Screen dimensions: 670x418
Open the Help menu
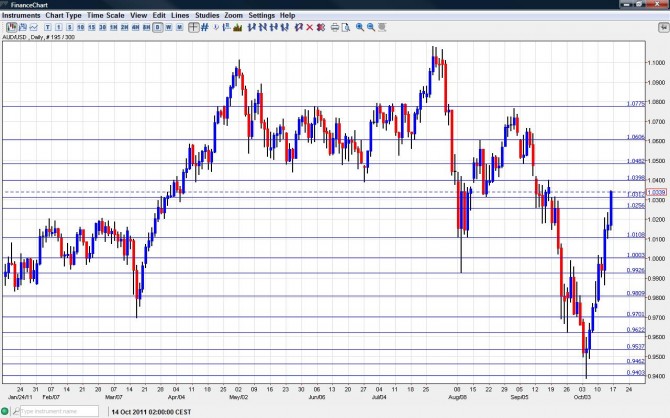pyautogui.click(x=288, y=15)
